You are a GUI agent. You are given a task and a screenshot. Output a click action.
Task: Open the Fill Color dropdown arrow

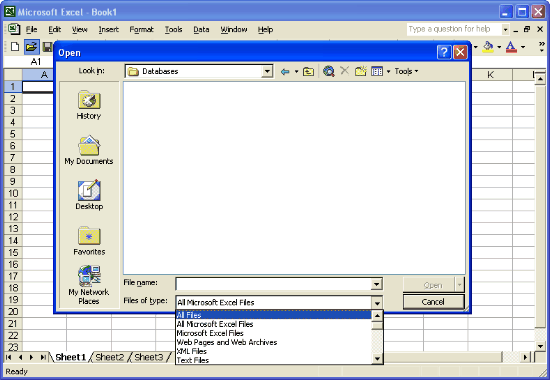click(499, 47)
